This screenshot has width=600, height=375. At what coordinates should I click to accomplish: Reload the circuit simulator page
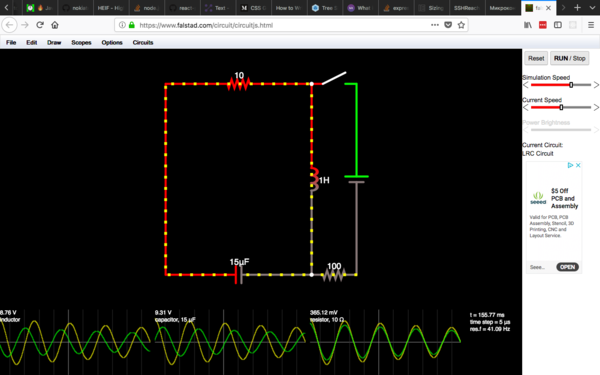coord(40,25)
